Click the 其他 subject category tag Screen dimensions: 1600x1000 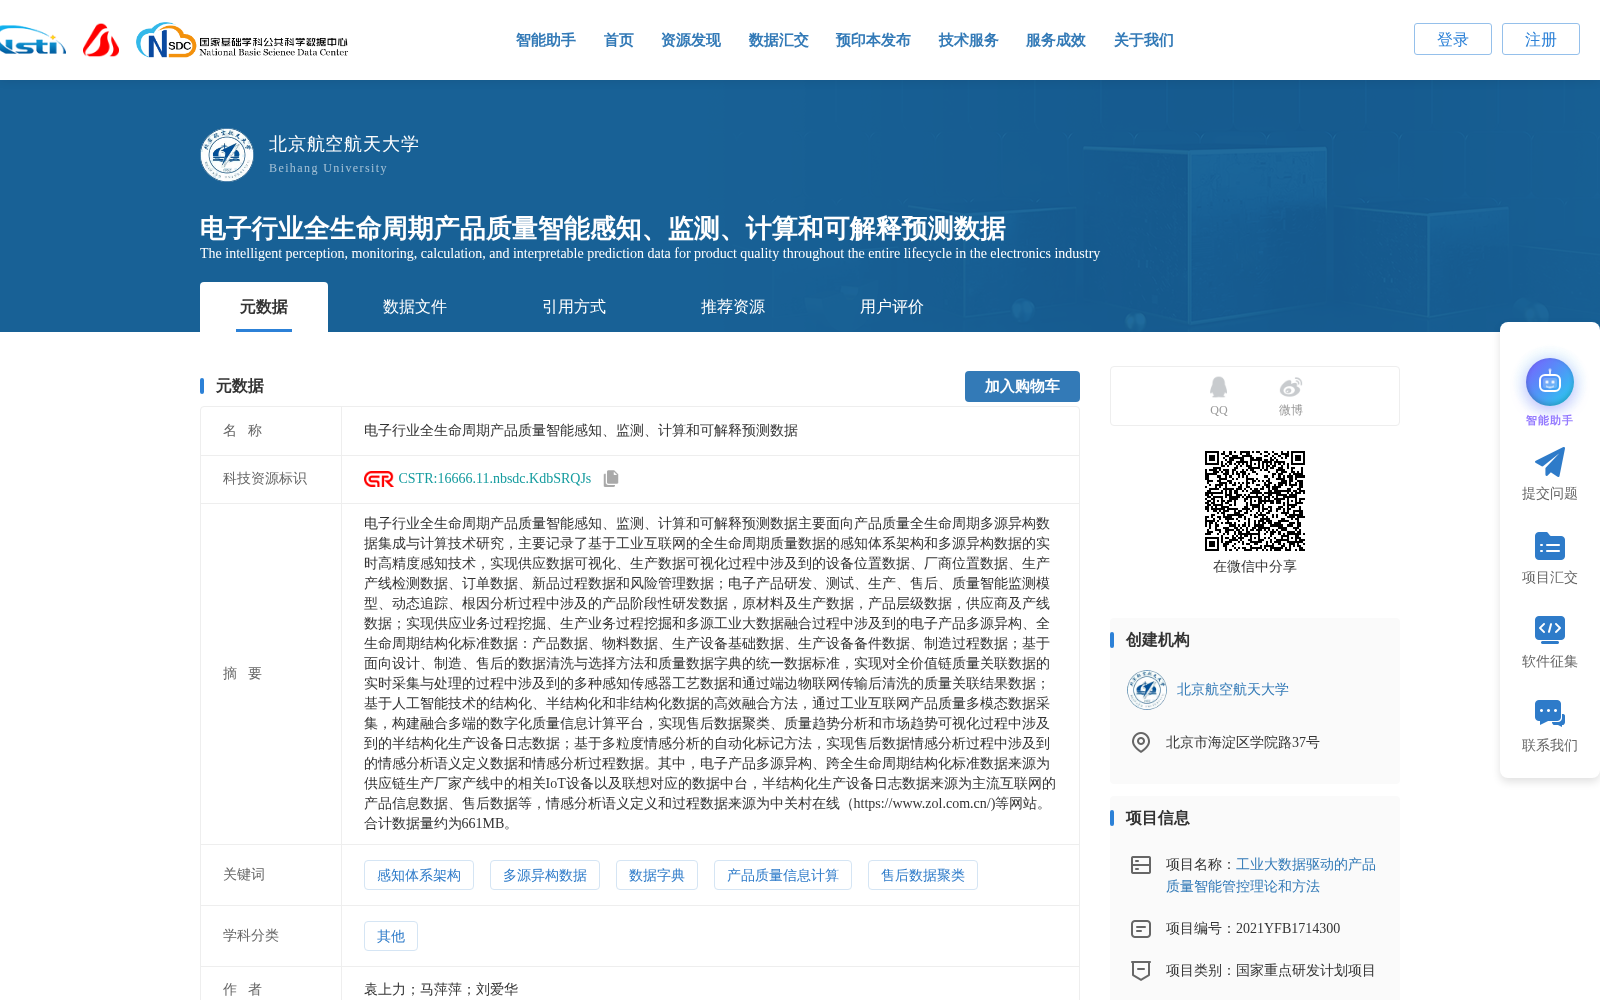[391, 936]
